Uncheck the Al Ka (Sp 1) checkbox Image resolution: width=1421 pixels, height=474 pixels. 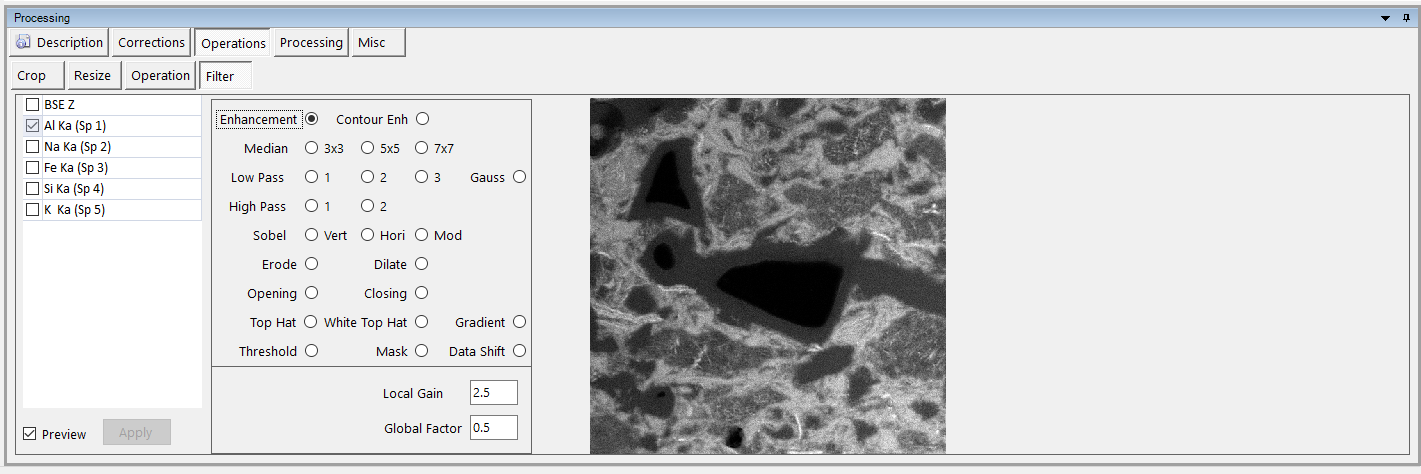pos(33,126)
